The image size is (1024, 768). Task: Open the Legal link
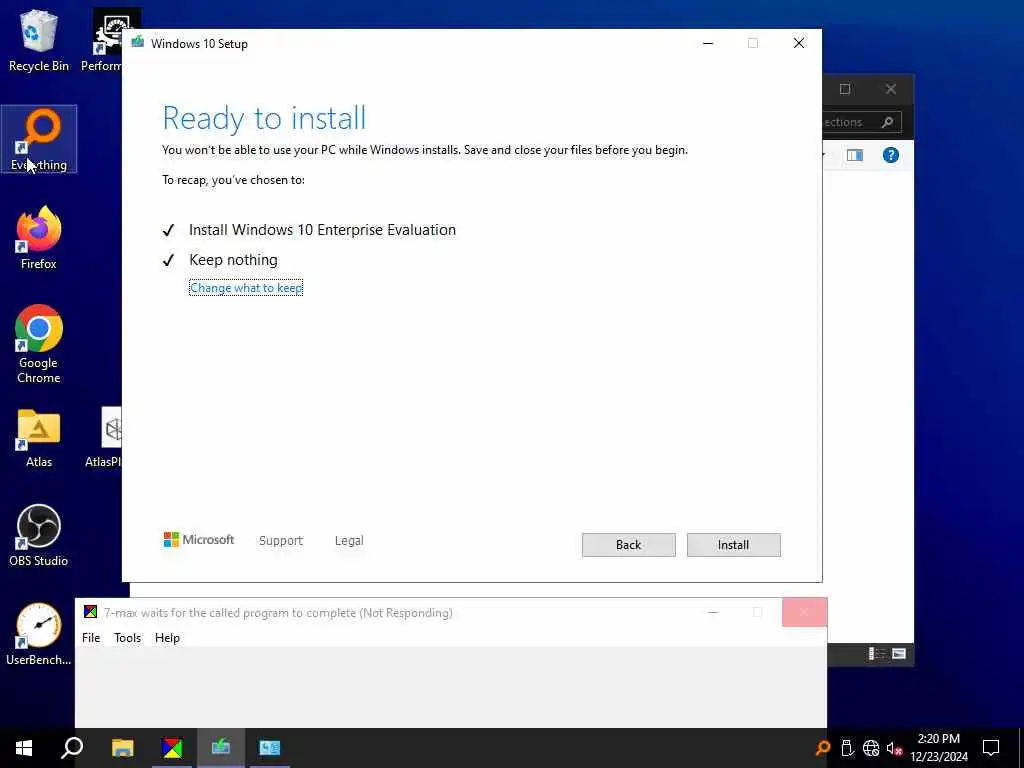pos(349,541)
